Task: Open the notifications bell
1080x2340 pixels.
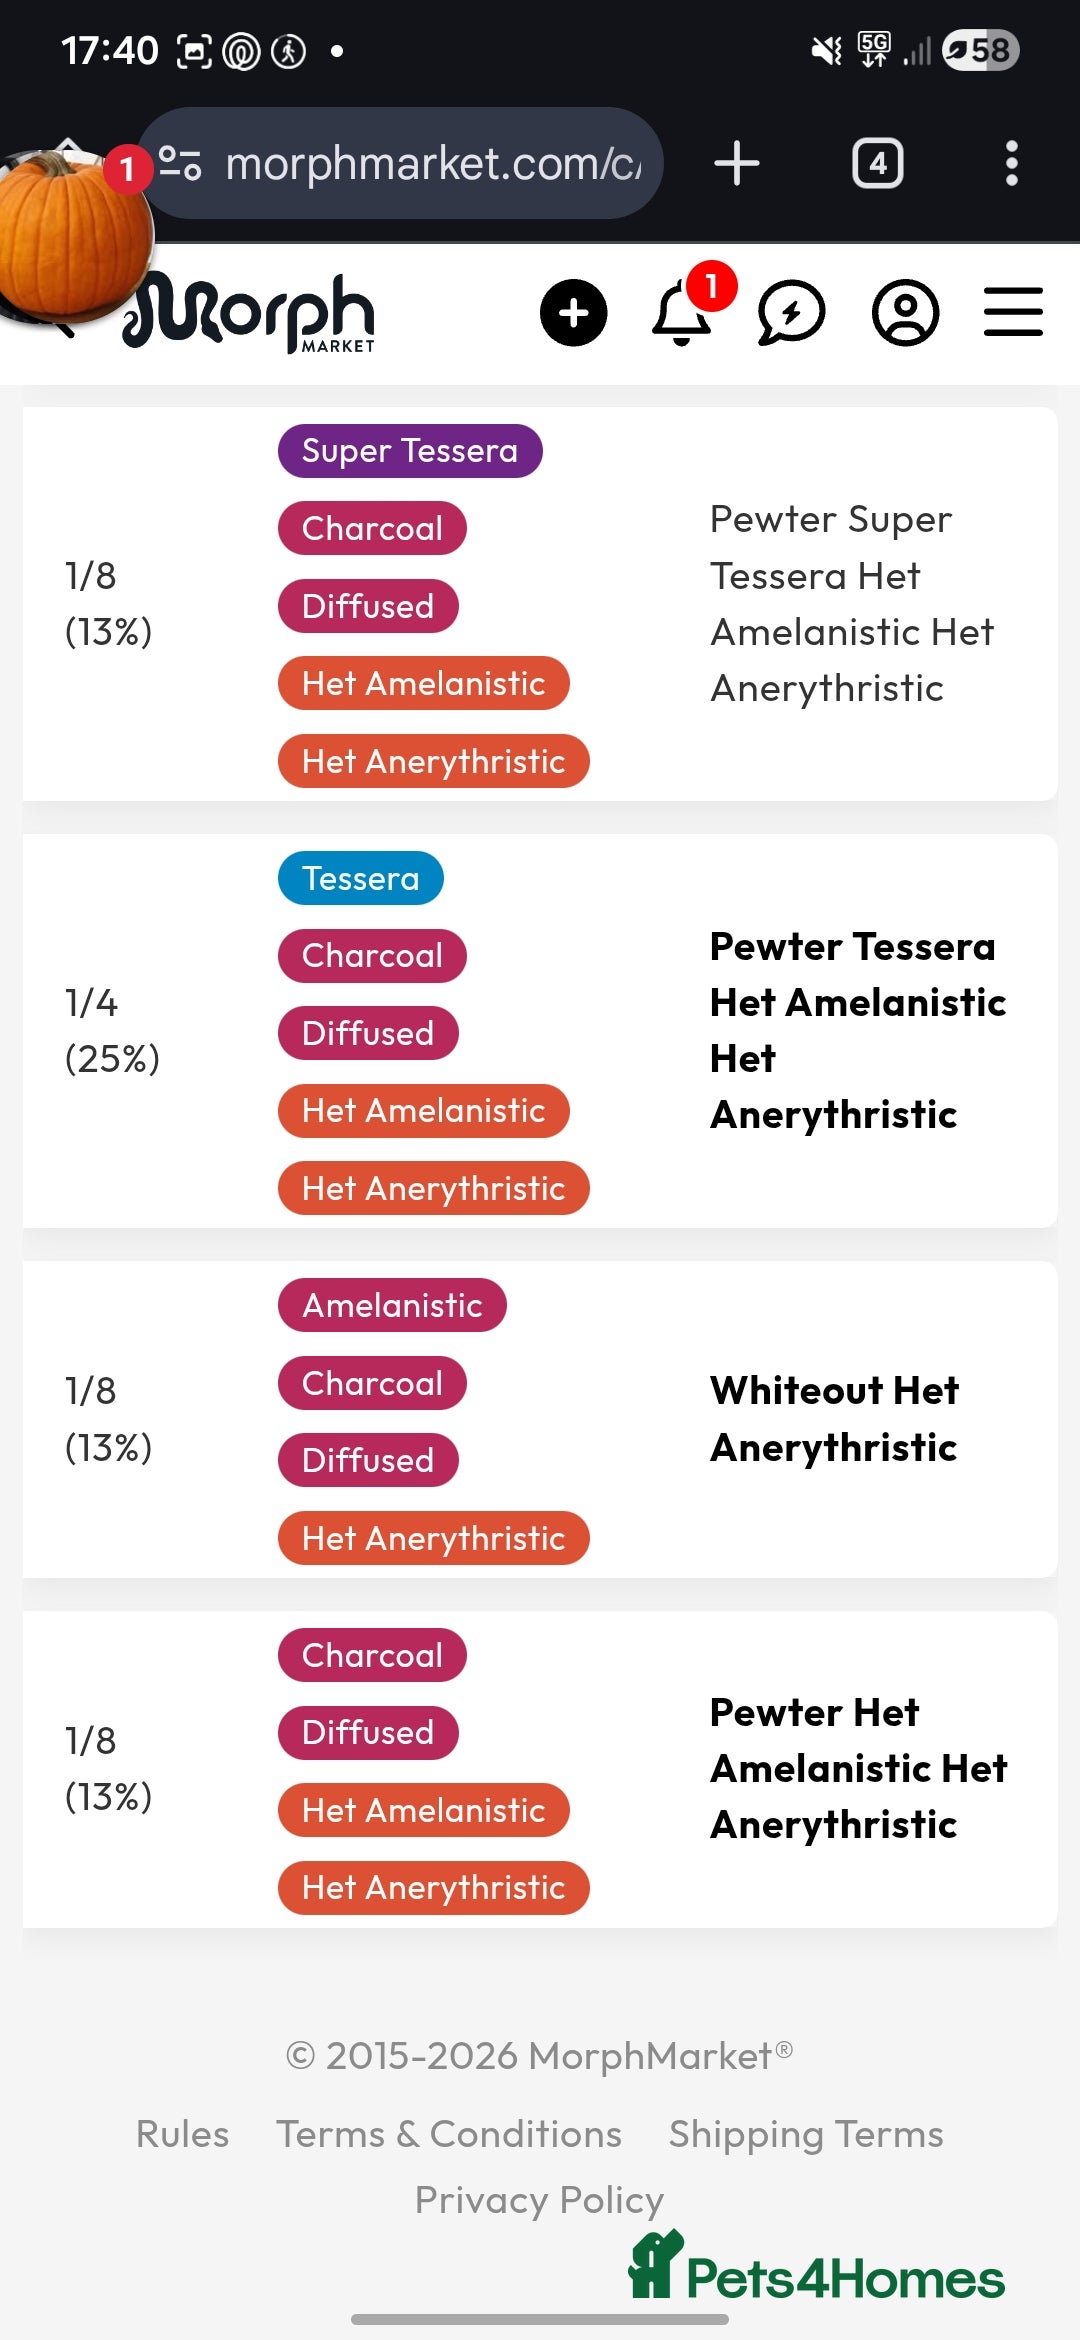Action: (683, 314)
